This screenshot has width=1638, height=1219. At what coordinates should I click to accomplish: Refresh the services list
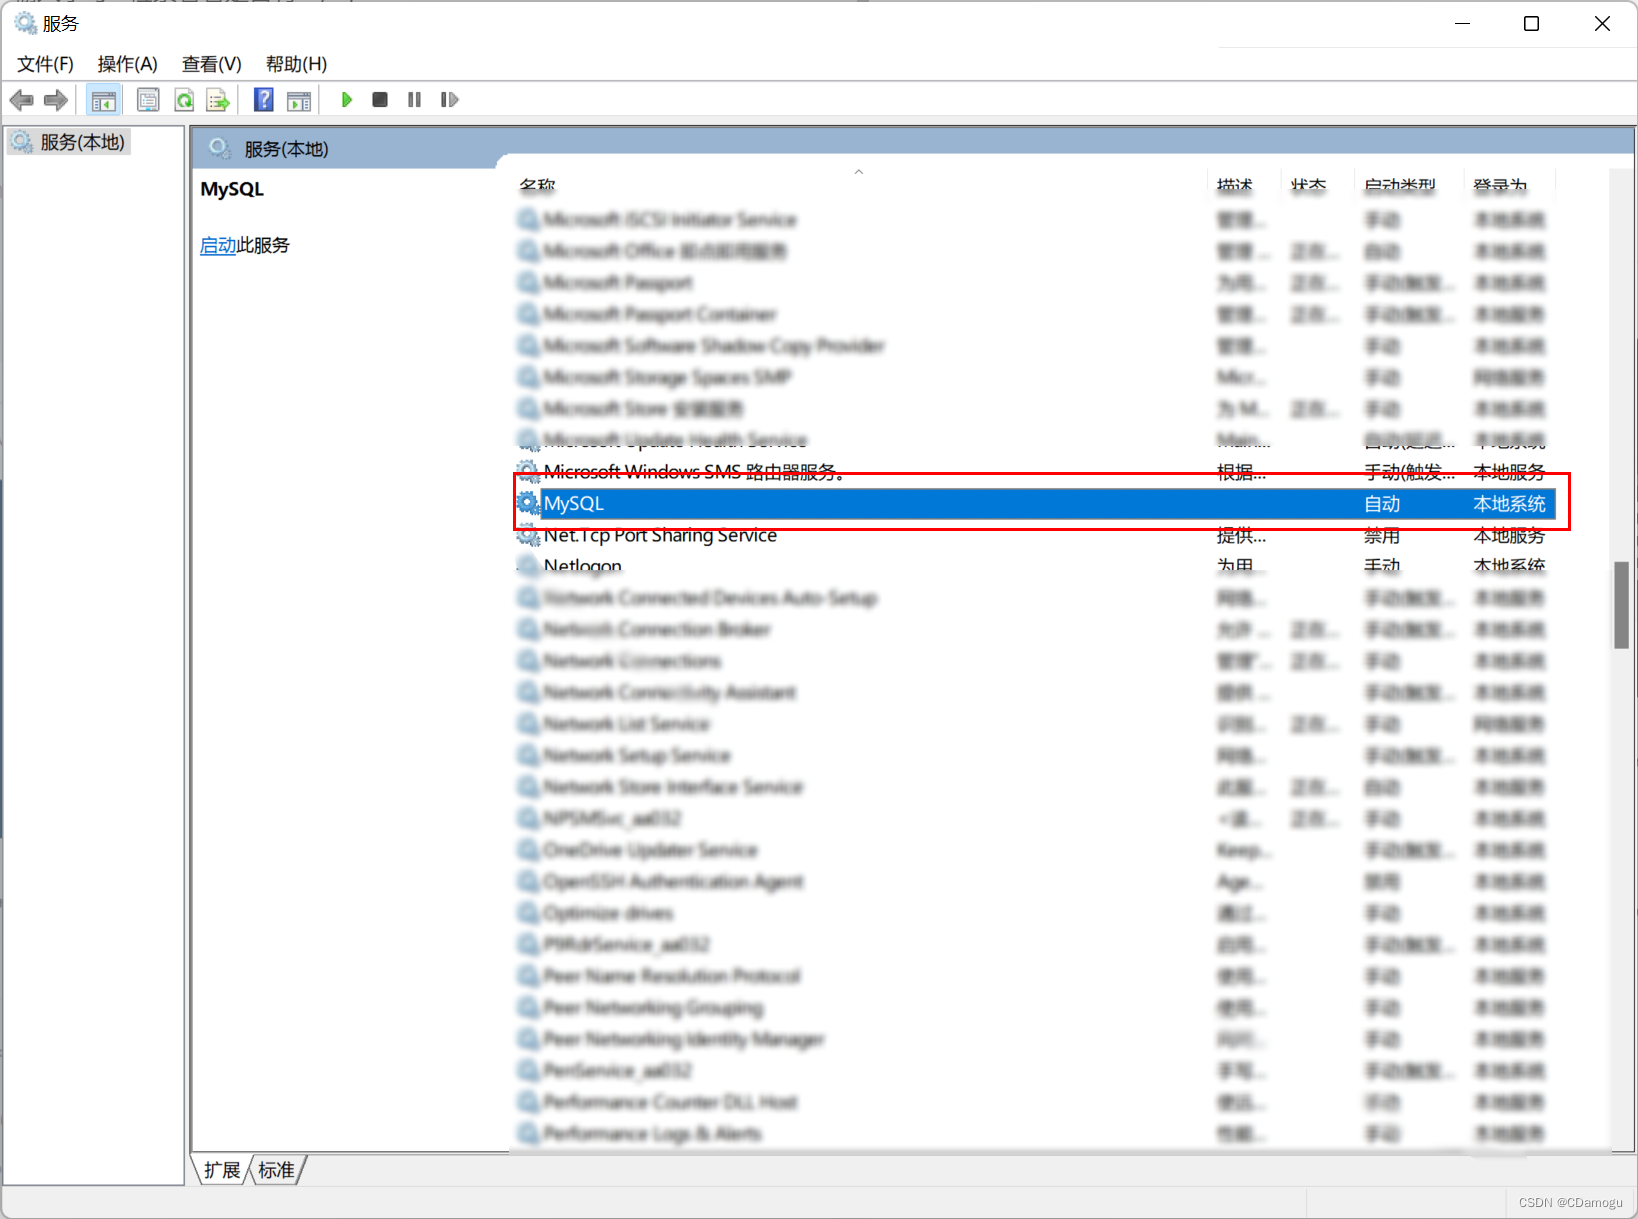pyautogui.click(x=184, y=99)
